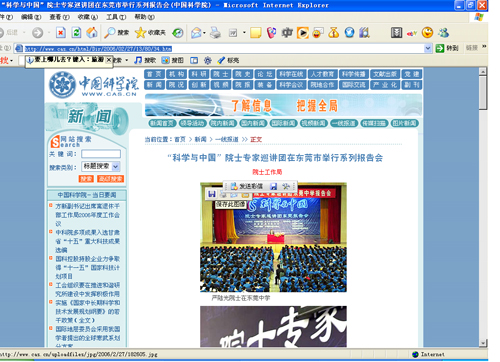
Task: Click the Print icon in toolbar
Action: tap(216, 33)
